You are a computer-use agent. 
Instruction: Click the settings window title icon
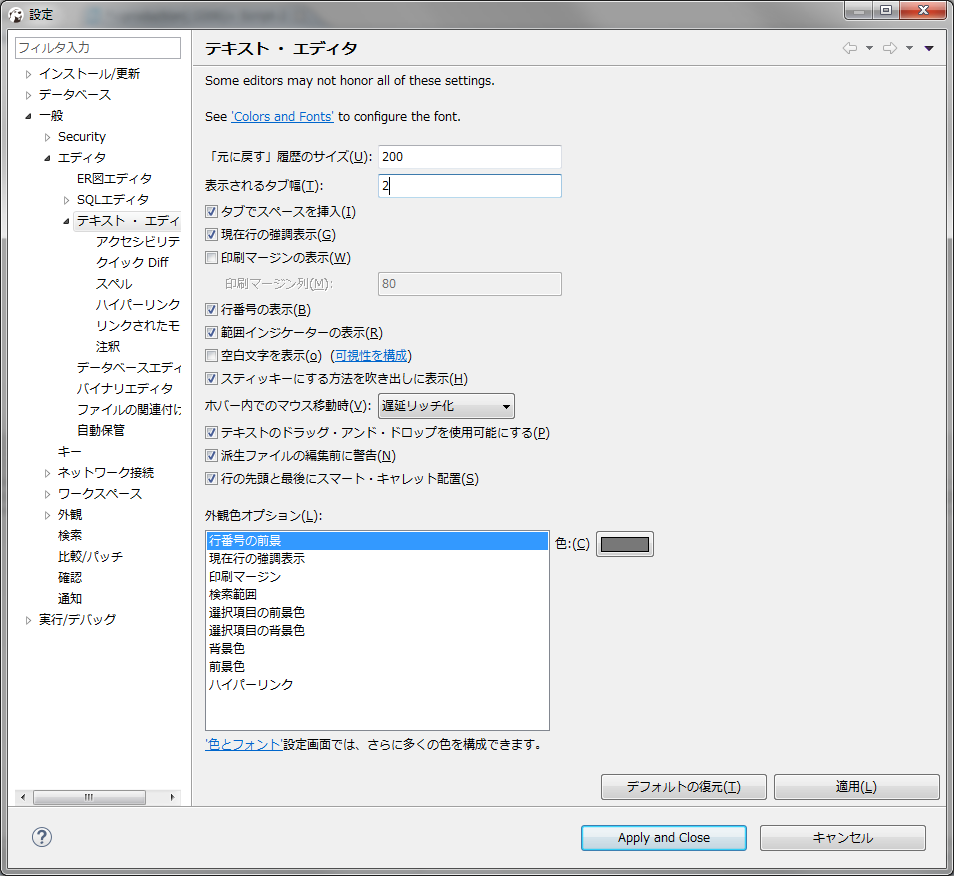[x=16, y=15]
